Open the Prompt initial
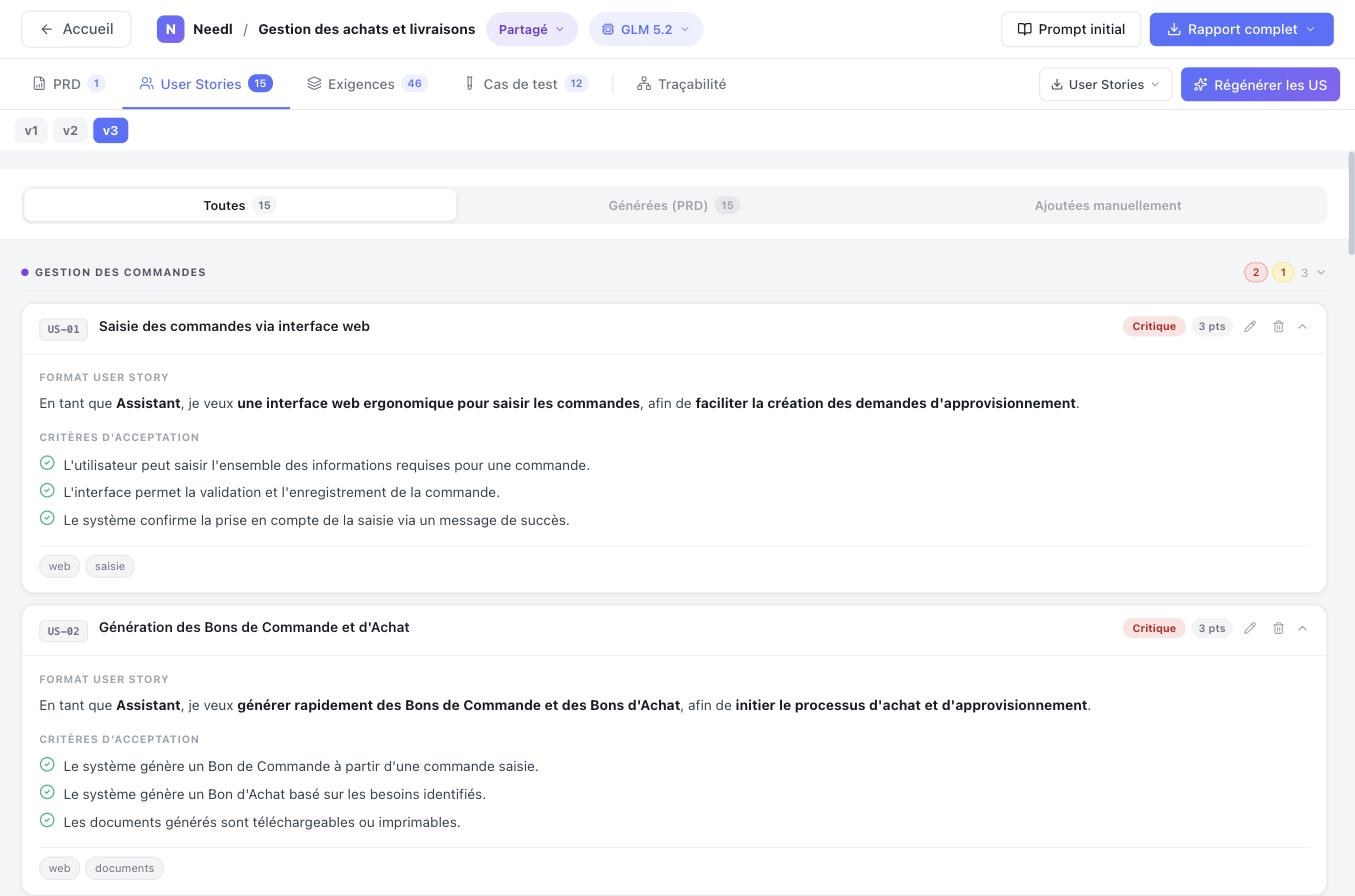Screen dimensions: 1355x896 pyautogui.click(x=1071, y=29)
